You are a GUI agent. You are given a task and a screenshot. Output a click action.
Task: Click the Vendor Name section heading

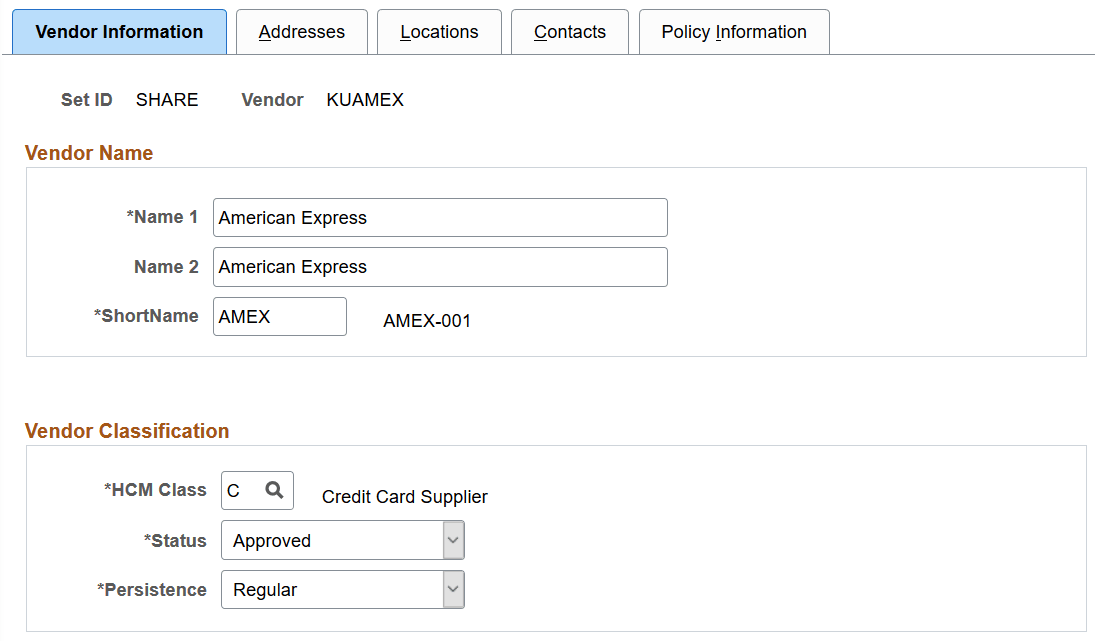pyautogui.click(x=89, y=152)
